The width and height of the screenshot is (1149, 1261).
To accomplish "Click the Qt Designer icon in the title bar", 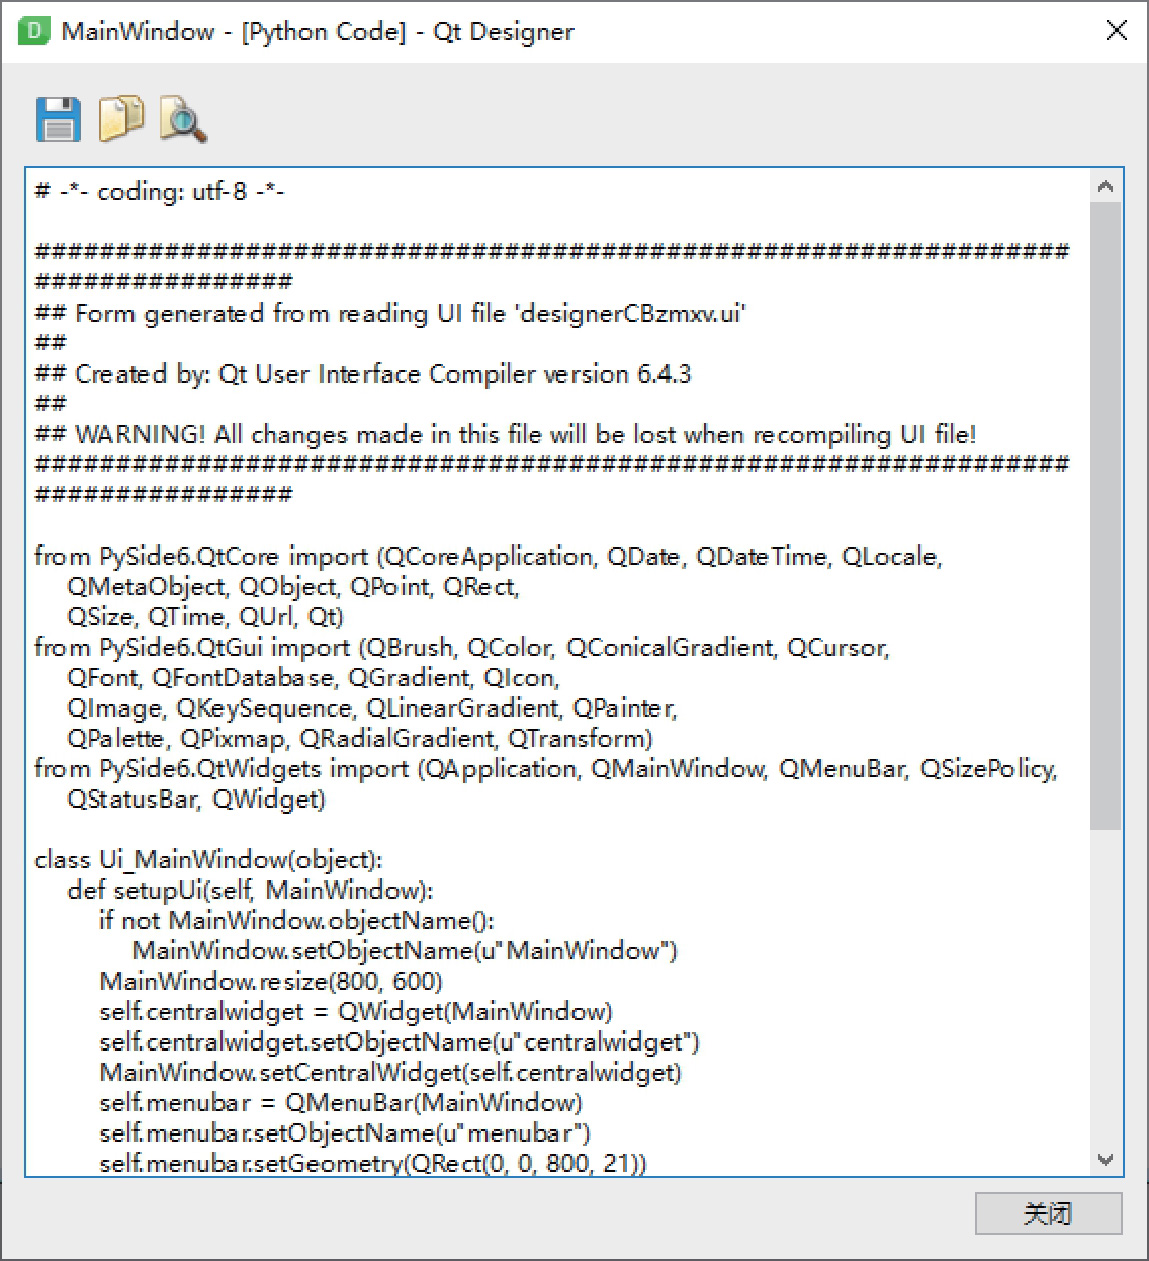I will pyautogui.click(x=34, y=31).
